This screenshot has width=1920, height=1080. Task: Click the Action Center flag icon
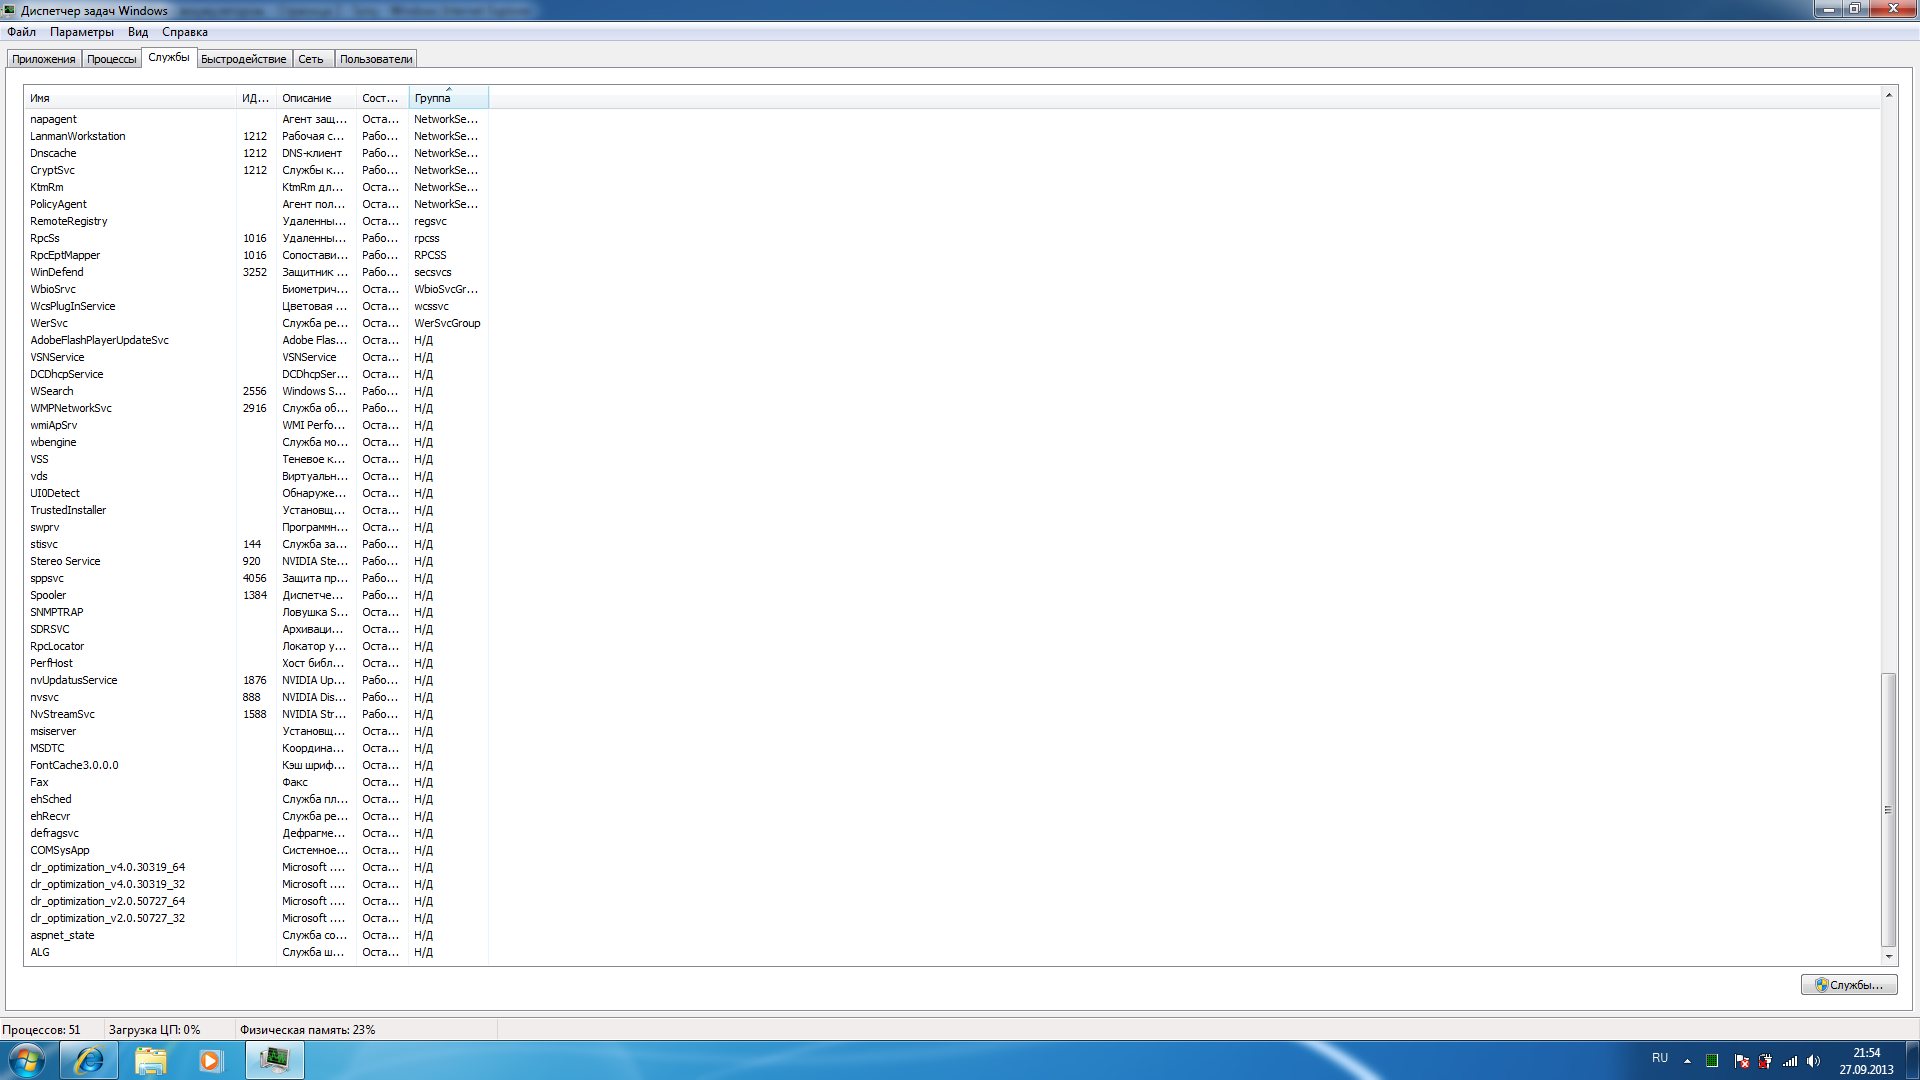click(x=1742, y=1061)
